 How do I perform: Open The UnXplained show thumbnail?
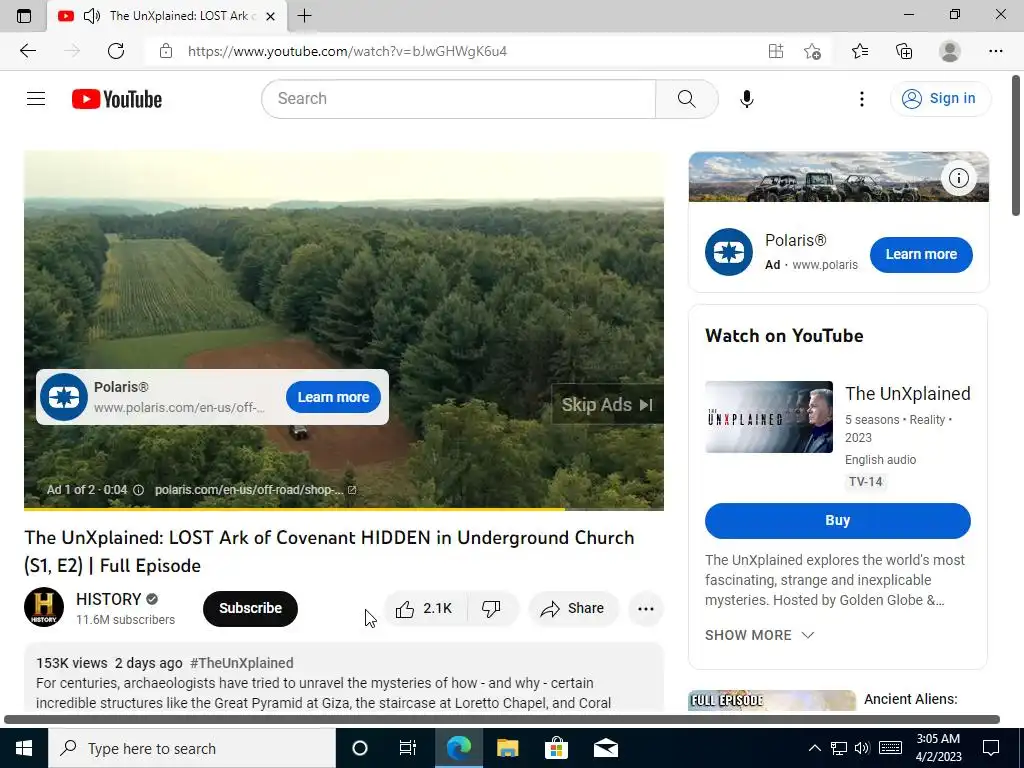pyautogui.click(x=769, y=417)
